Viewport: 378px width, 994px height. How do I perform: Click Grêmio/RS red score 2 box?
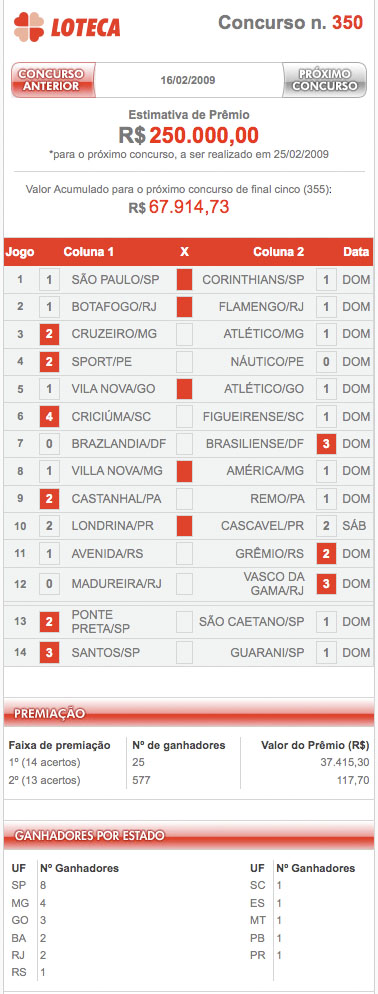pos(326,553)
